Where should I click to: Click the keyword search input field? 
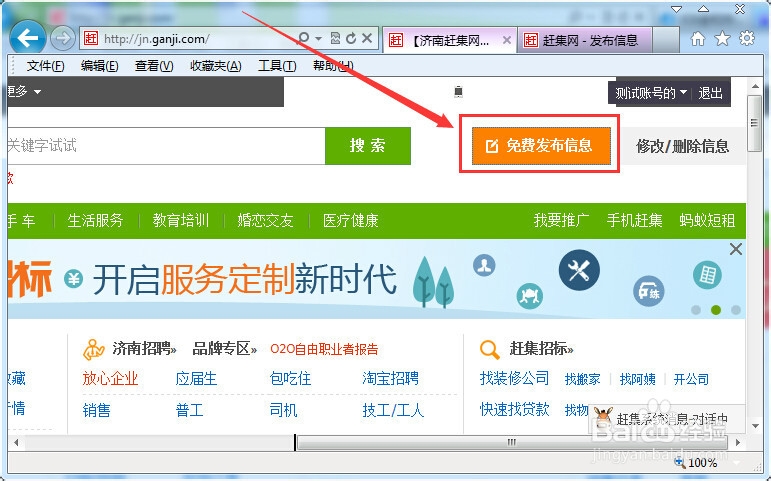pyautogui.click(x=166, y=146)
